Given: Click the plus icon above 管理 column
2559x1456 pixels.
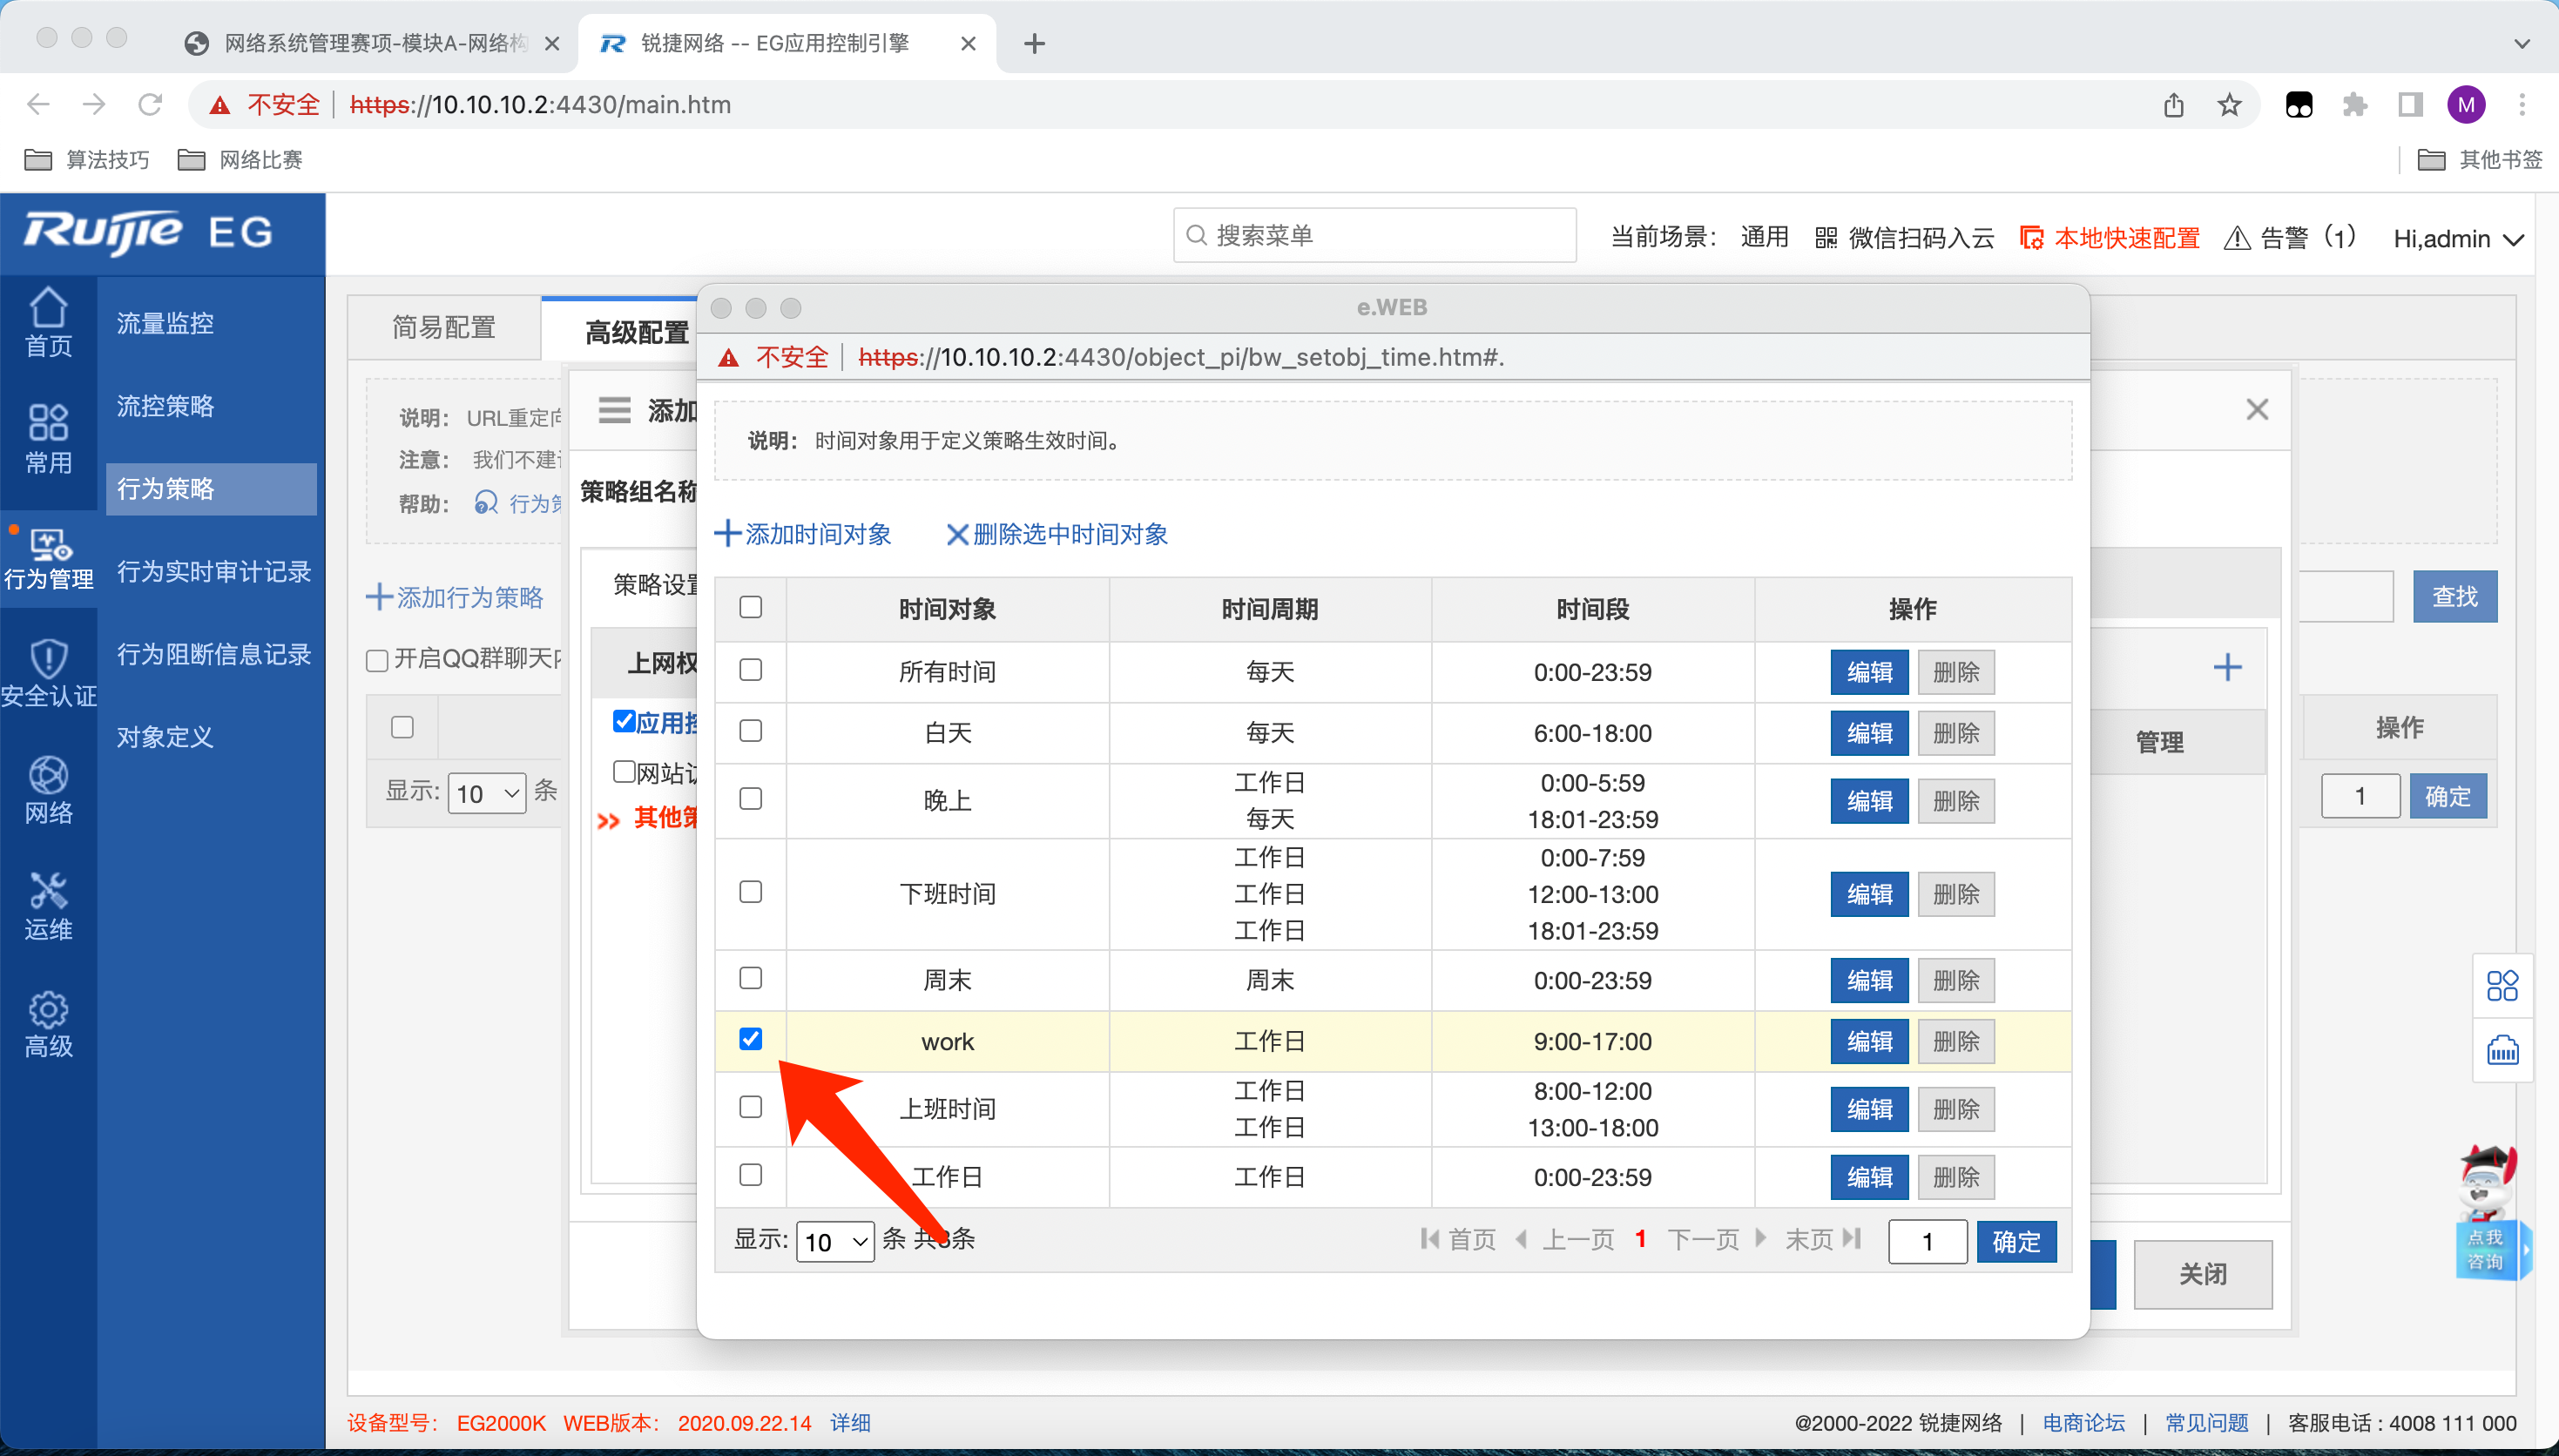Looking at the screenshot, I should click(2227, 667).
